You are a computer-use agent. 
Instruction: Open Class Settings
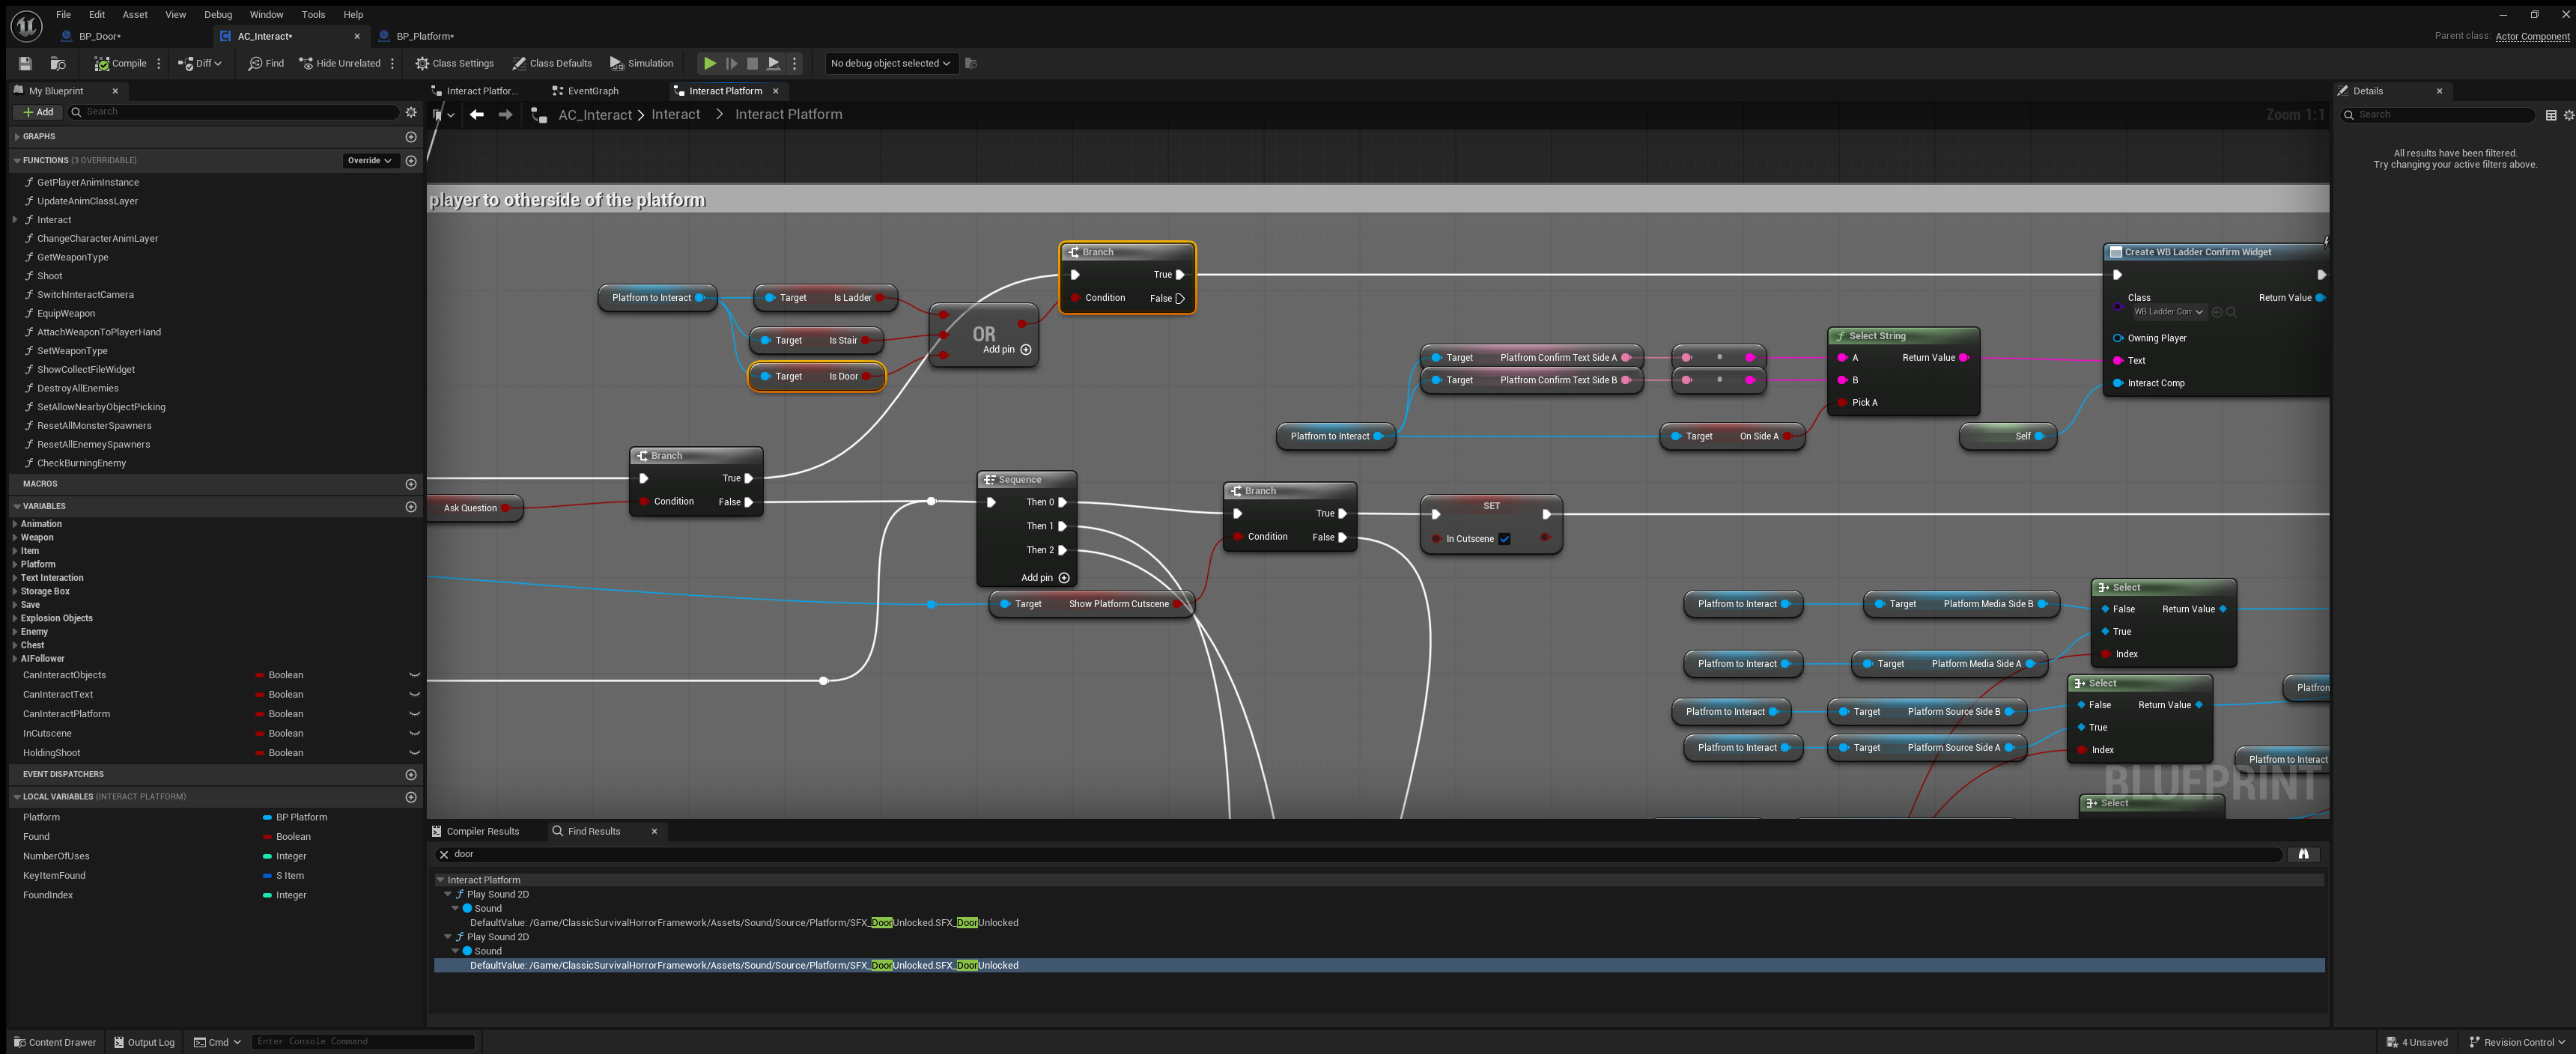click(455, 63)
